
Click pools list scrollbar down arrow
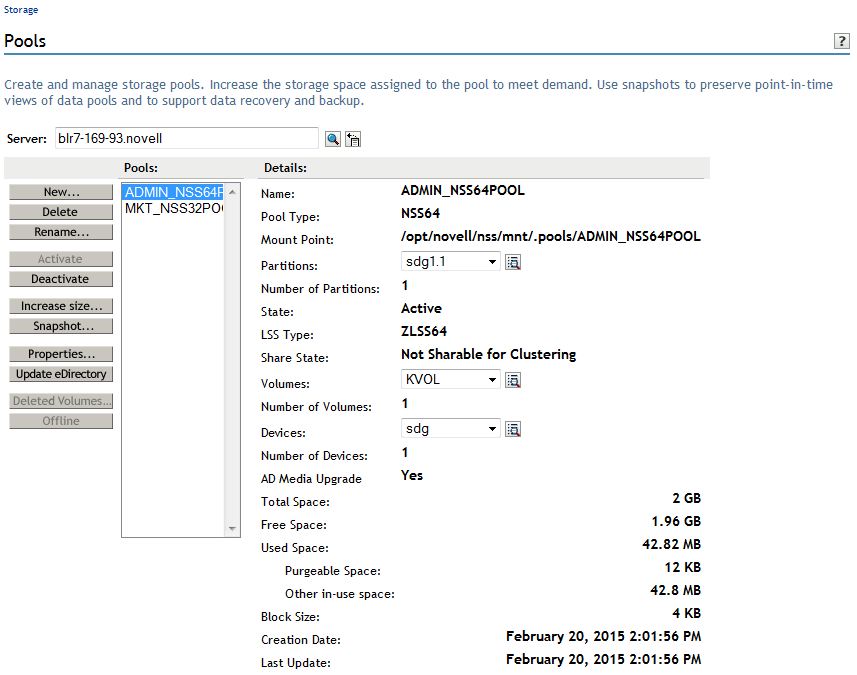pyautogui.click(x=232, y=529)
